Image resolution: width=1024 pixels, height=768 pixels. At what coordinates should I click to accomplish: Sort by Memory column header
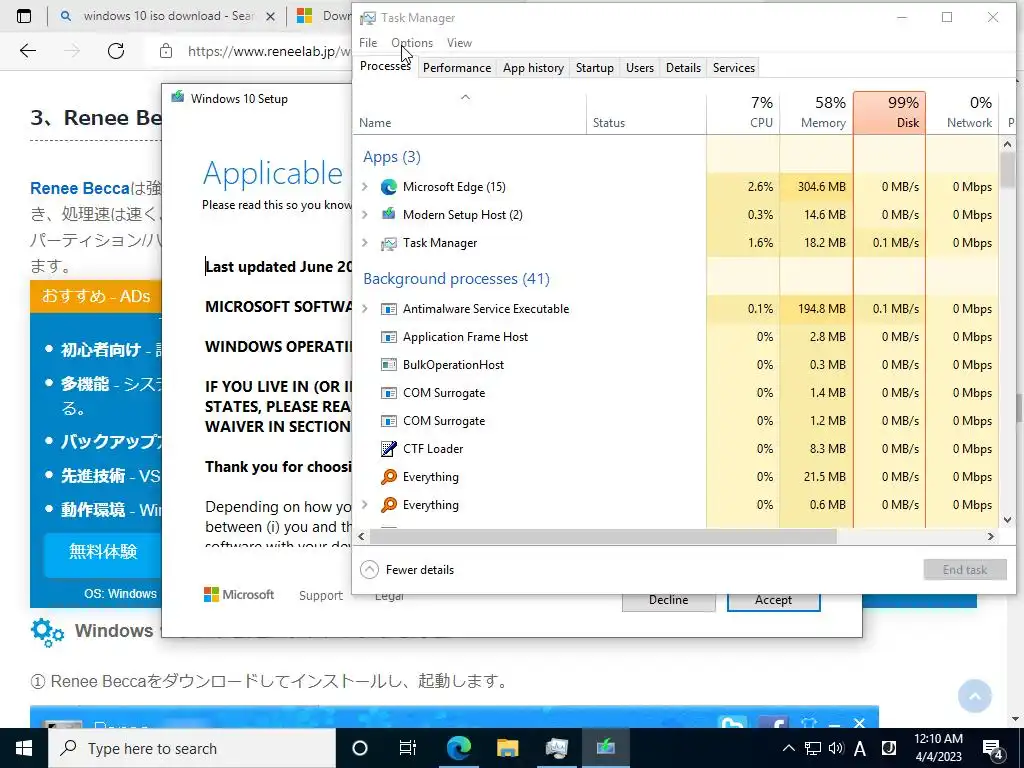point(816,112)
